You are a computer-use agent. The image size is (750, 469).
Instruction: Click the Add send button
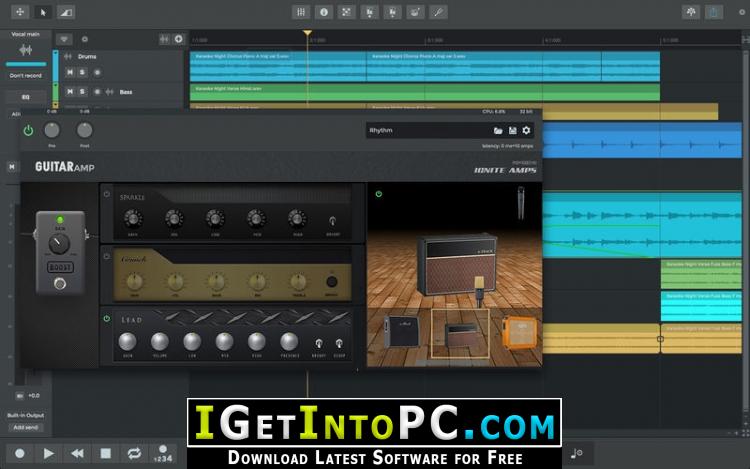pos(26,427)
